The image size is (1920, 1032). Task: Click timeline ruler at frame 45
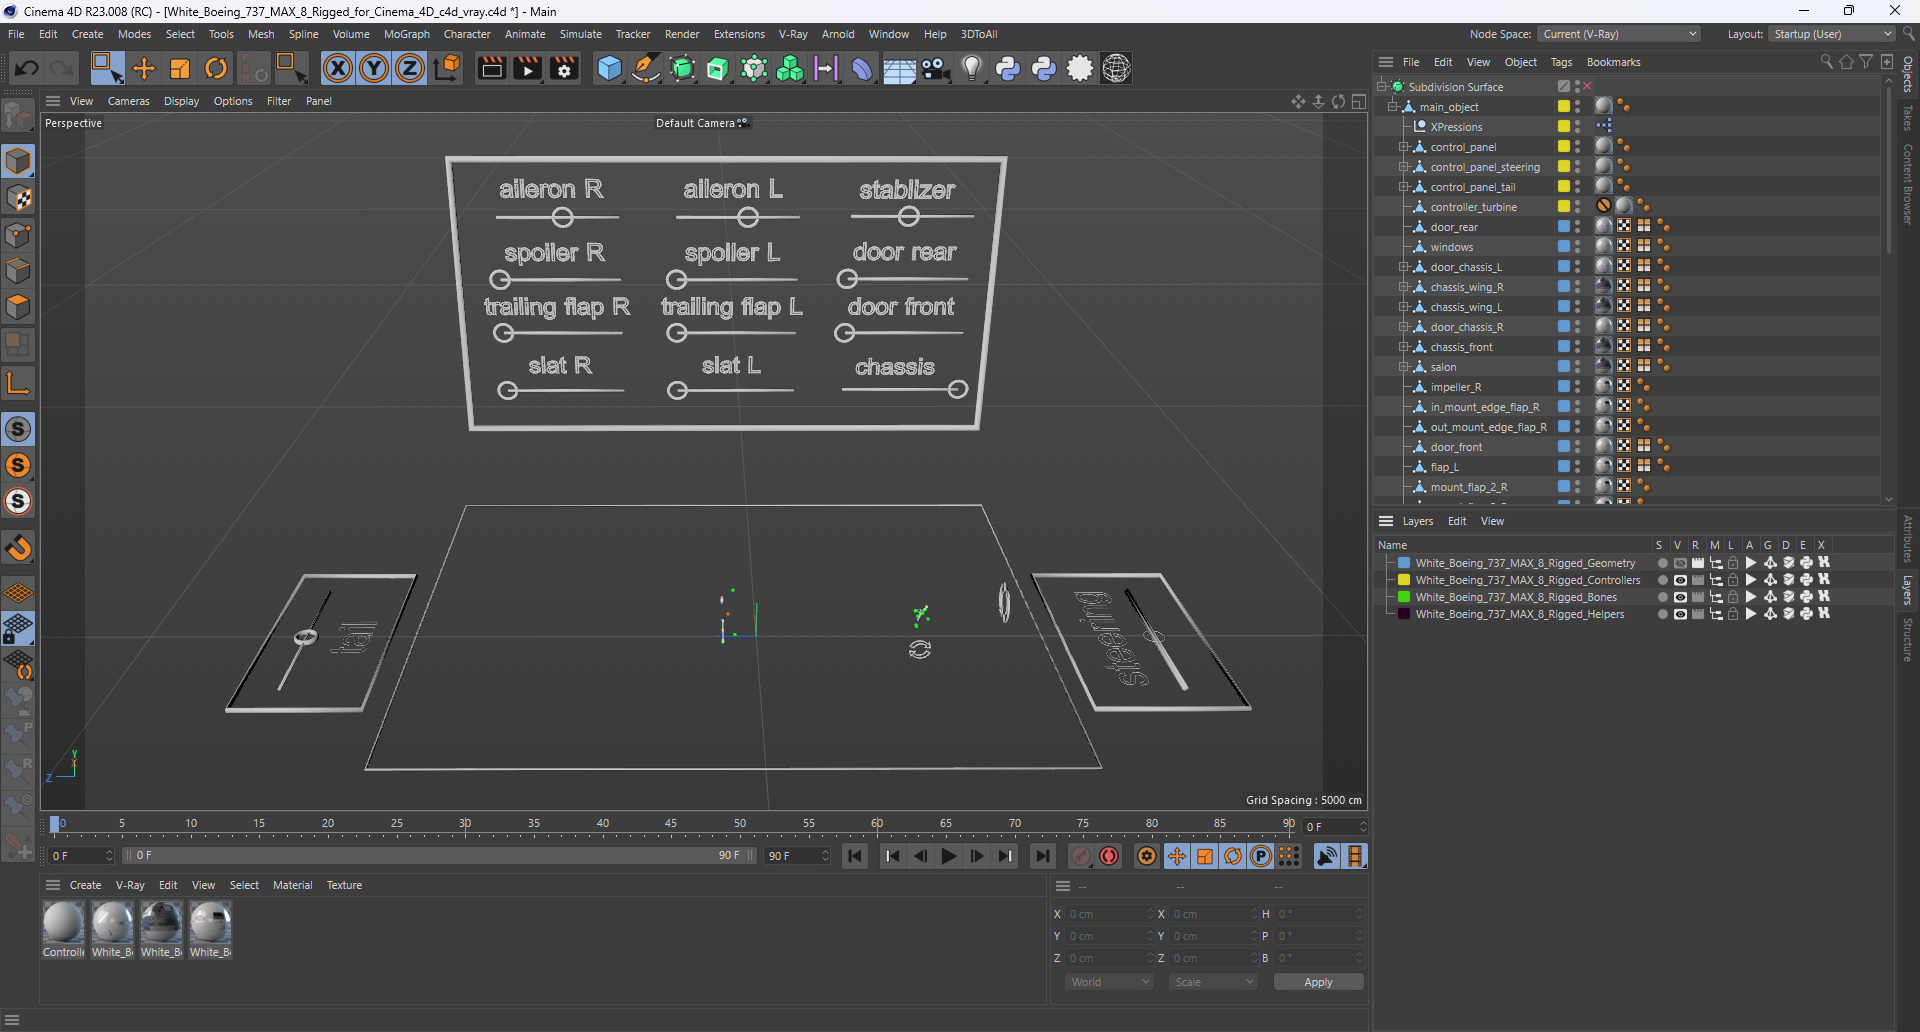[x=671, y=826]
